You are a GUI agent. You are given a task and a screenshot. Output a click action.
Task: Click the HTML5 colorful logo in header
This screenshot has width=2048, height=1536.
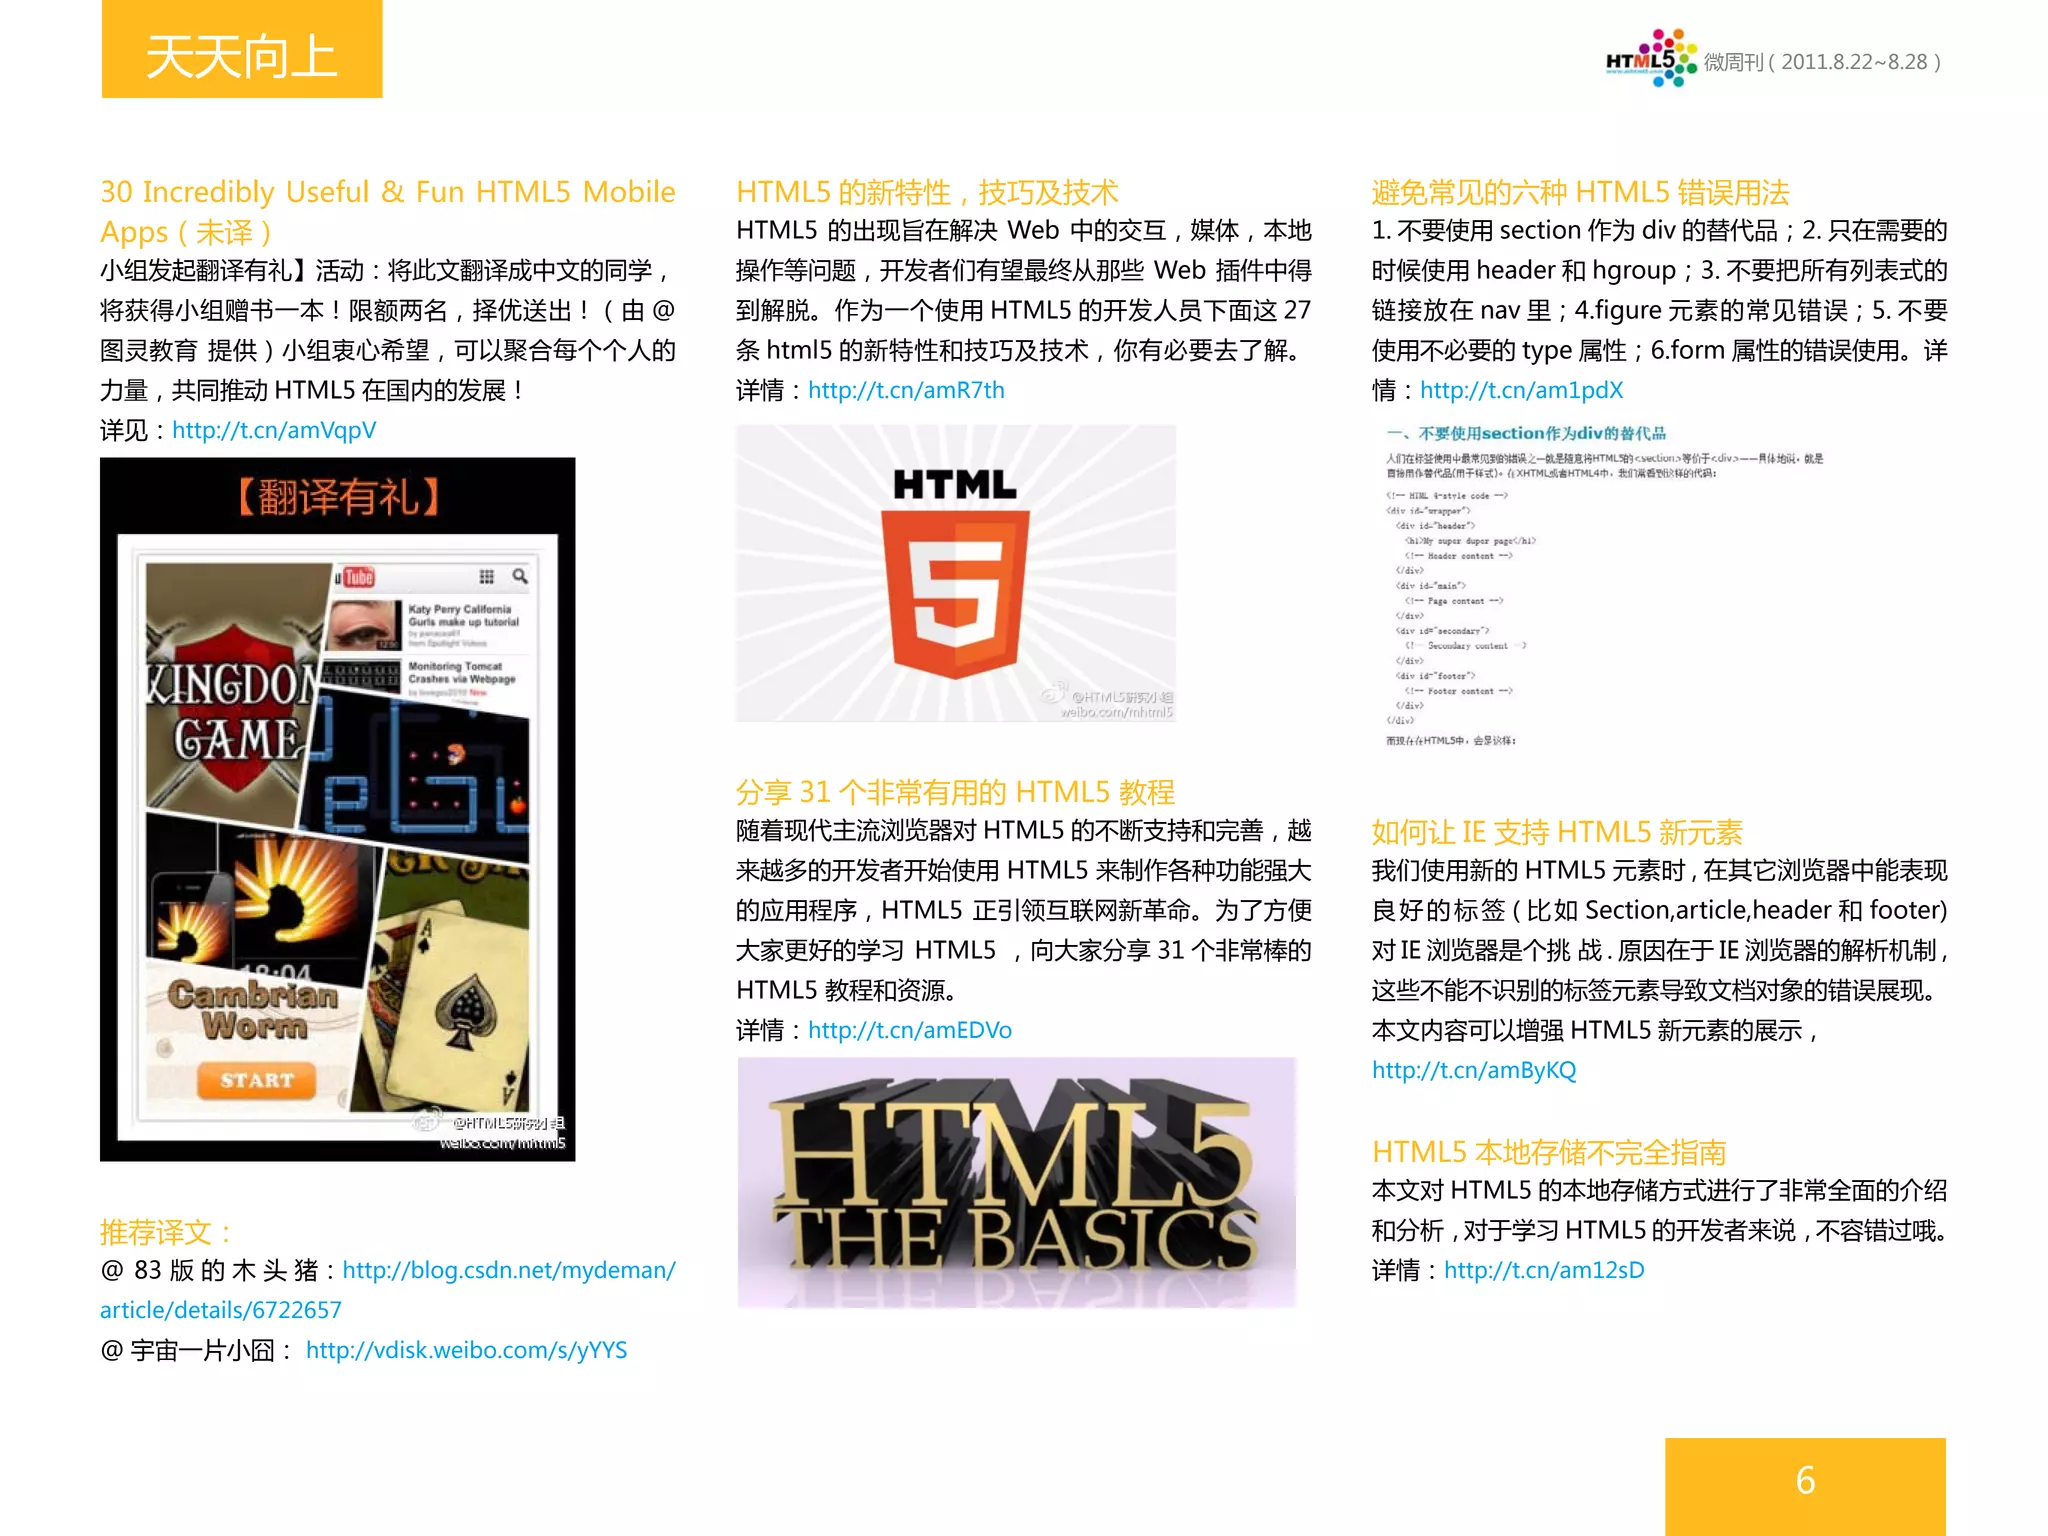[x=1650, y=59]
